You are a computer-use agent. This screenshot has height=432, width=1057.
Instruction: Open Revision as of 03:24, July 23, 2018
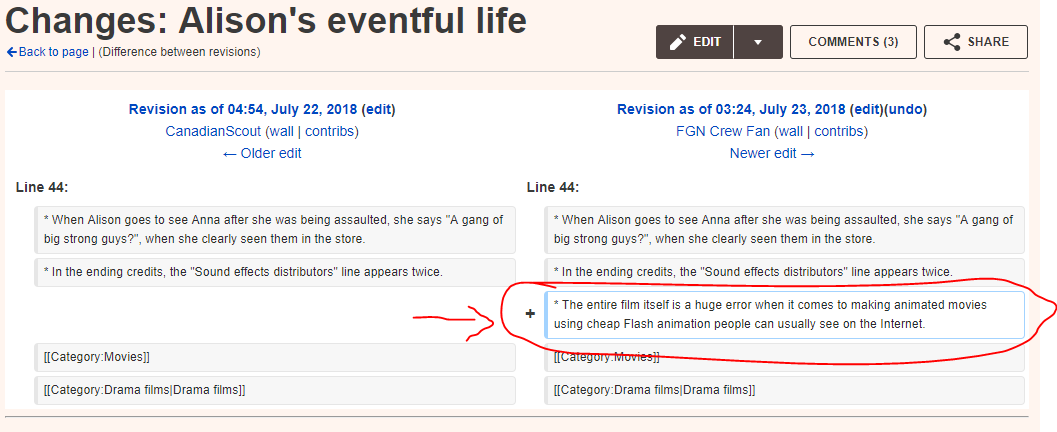pos(731,109)
